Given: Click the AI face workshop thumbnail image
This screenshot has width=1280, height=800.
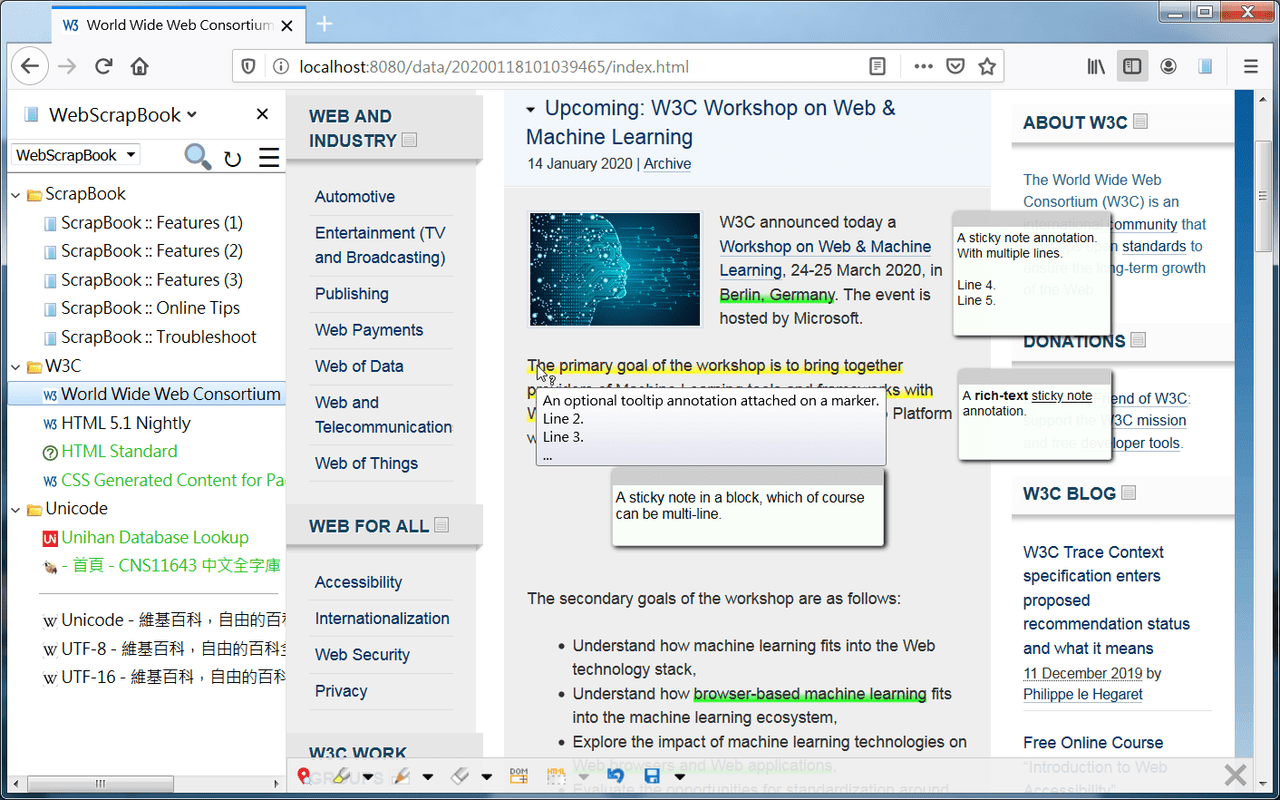Looking at the screenshot, I should point(615,269).
